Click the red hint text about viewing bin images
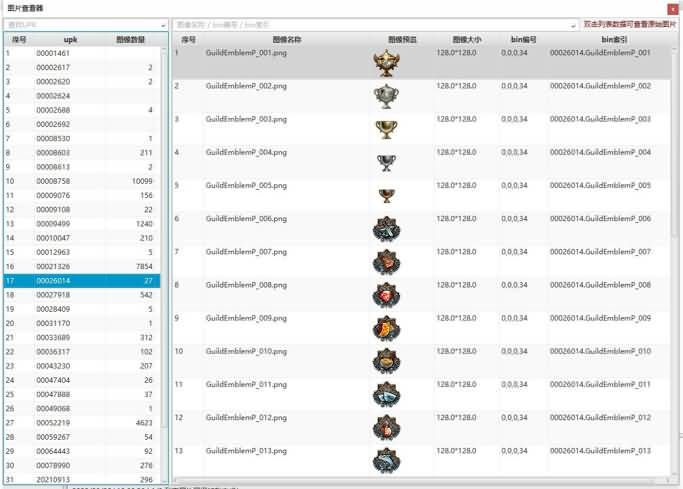 (629, 24)
